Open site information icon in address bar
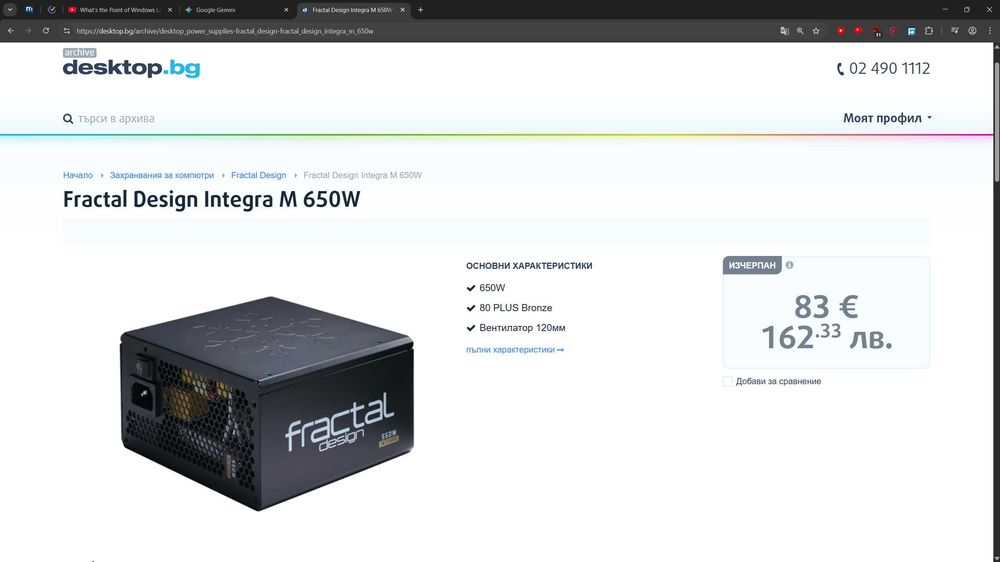Image resolution: width=1000 pixels, height=562 pixels. click(x=66, y=31)
